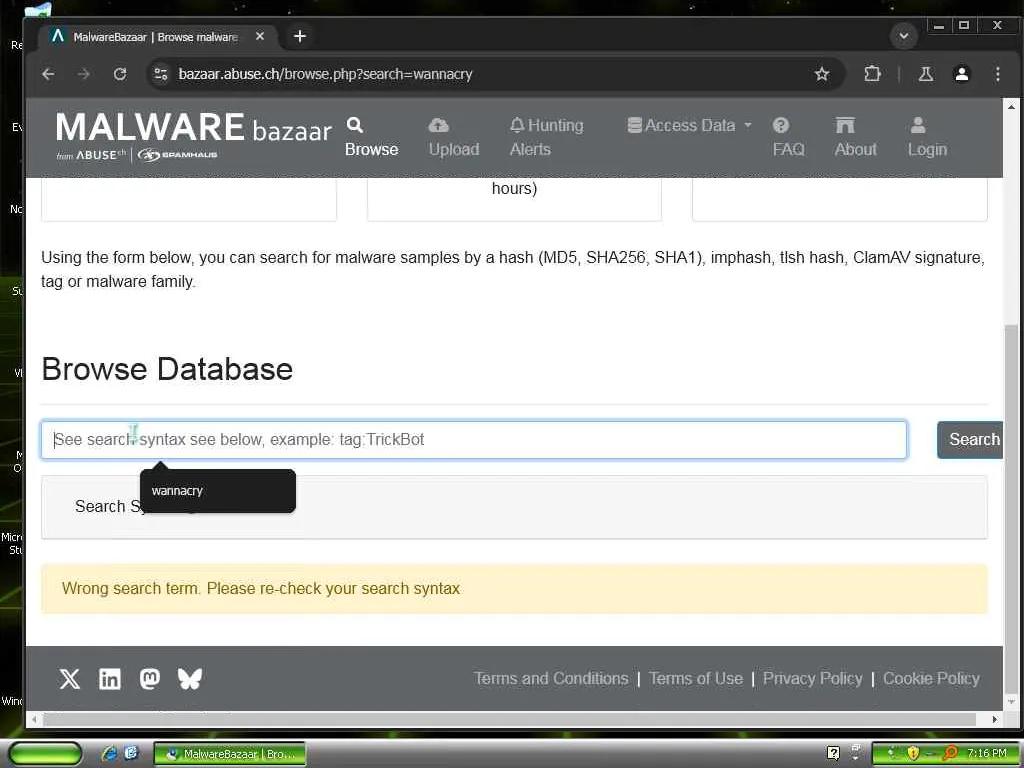The width and height of the screenshot is (1024, 768).
Task: Click the horizontal scrollbar right arrow
Action: (995, 719)
